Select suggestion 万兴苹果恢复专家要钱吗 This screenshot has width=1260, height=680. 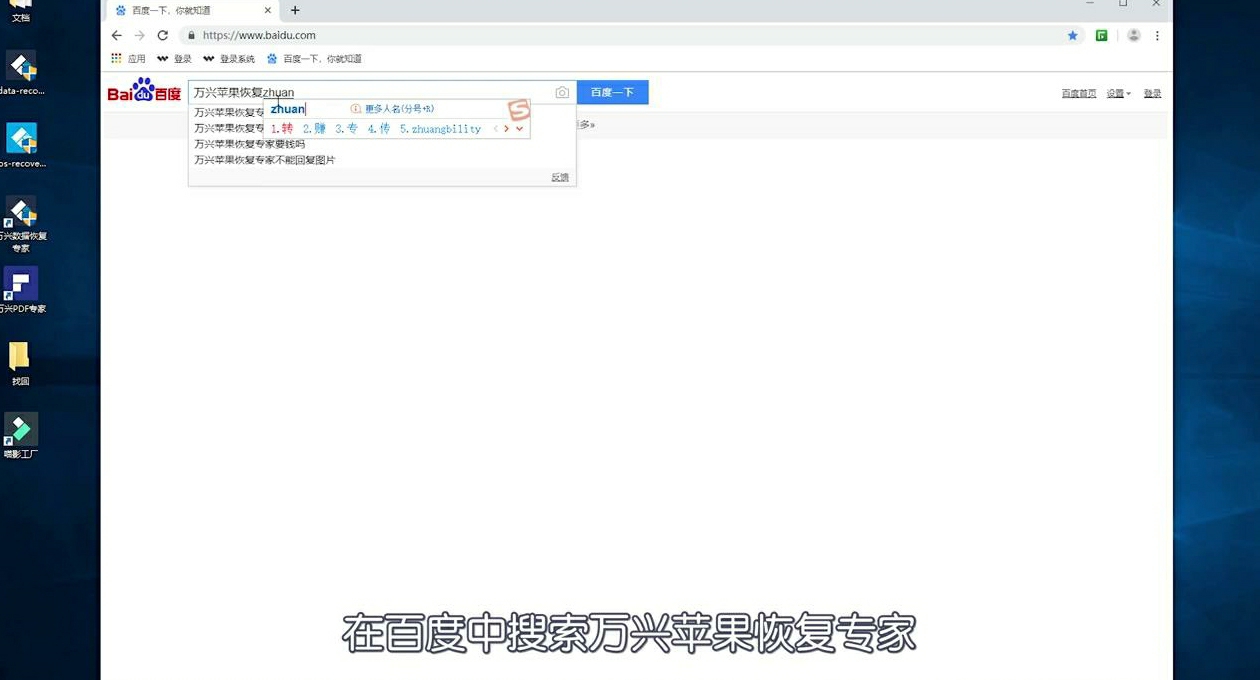click(x=249, y=144)
